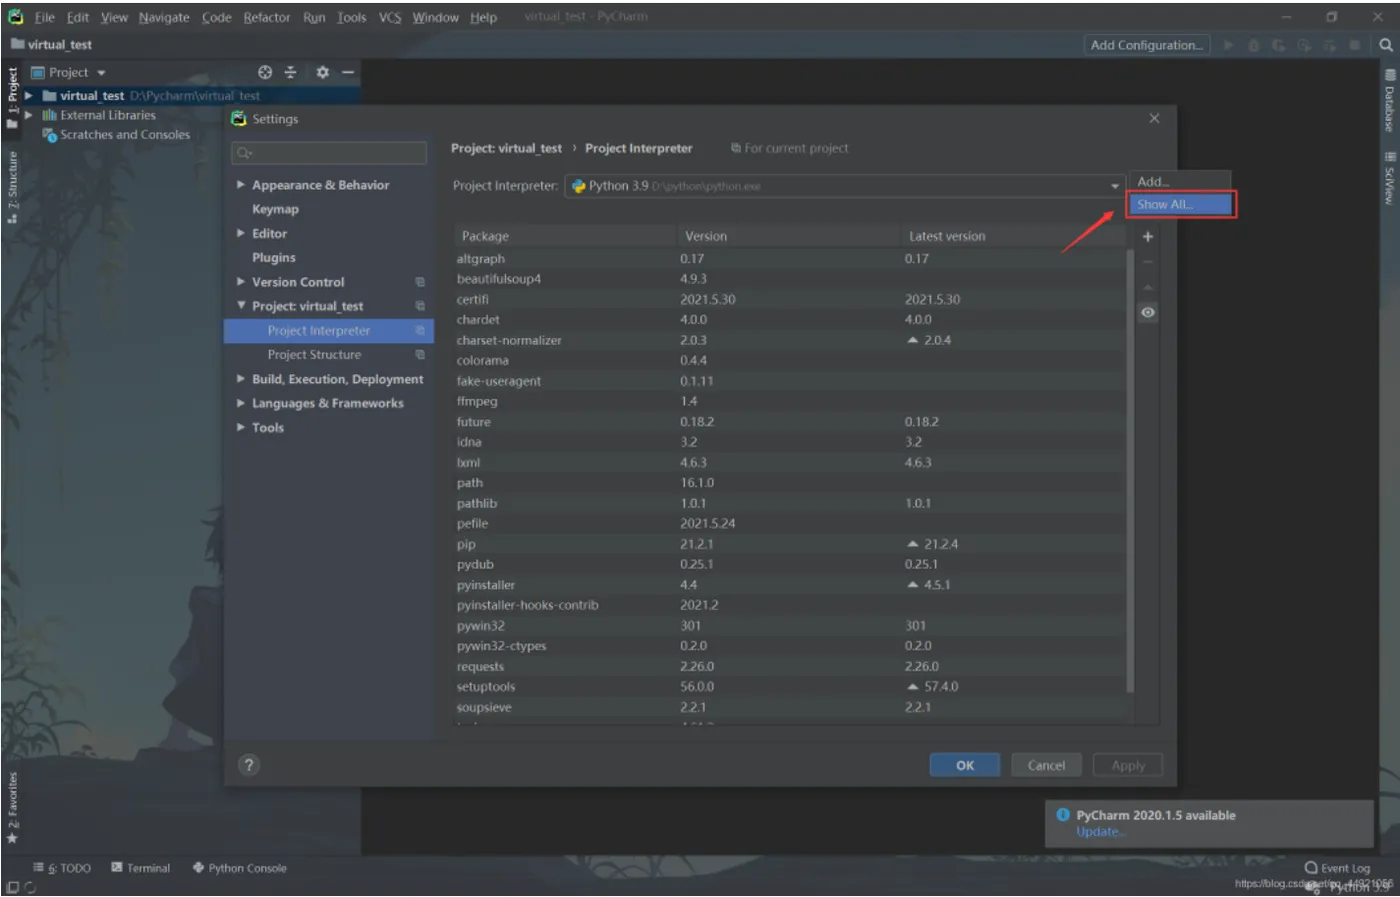Open the Structure side tab
This screenshot has height=897, width=1400.
point(12,187)
